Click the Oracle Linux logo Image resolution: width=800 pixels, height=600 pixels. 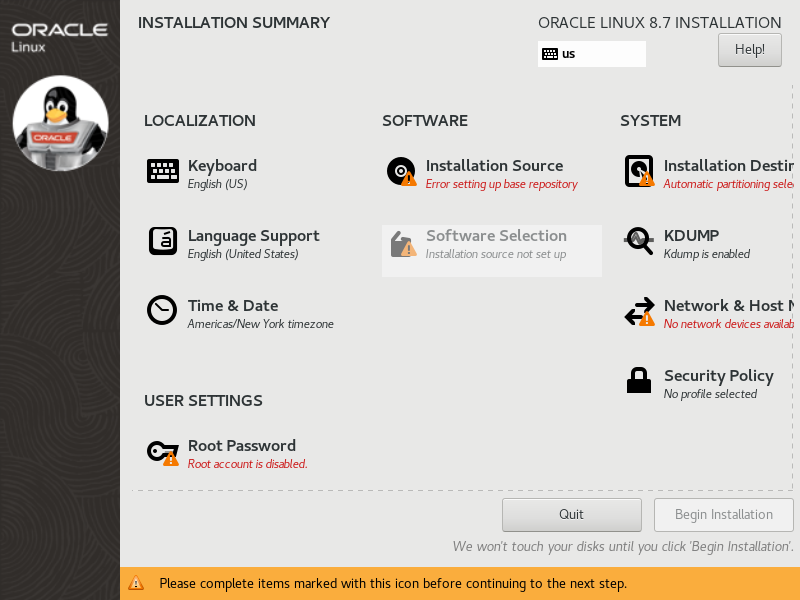coord(60,38)
